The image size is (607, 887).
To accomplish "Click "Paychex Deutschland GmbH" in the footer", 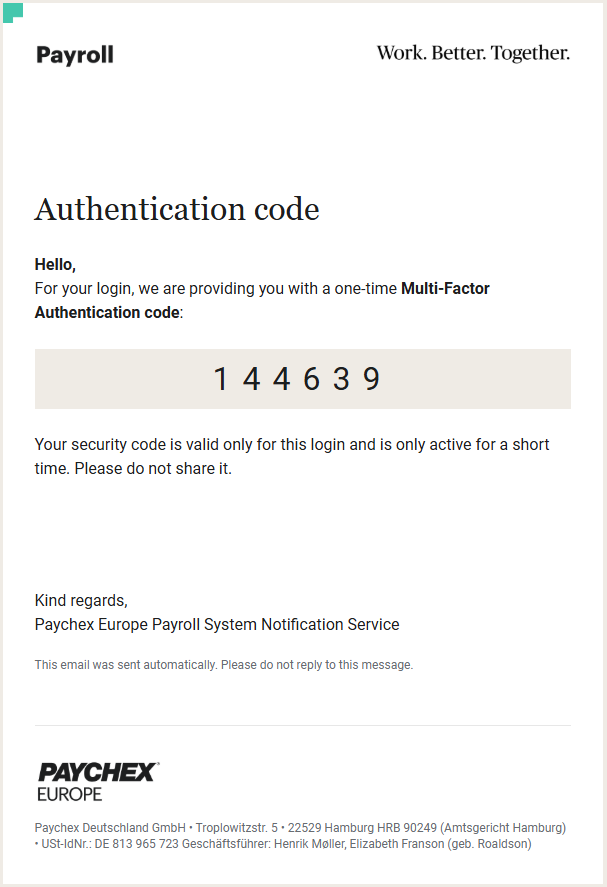I will pyautogui.click(x=110, y=828).
